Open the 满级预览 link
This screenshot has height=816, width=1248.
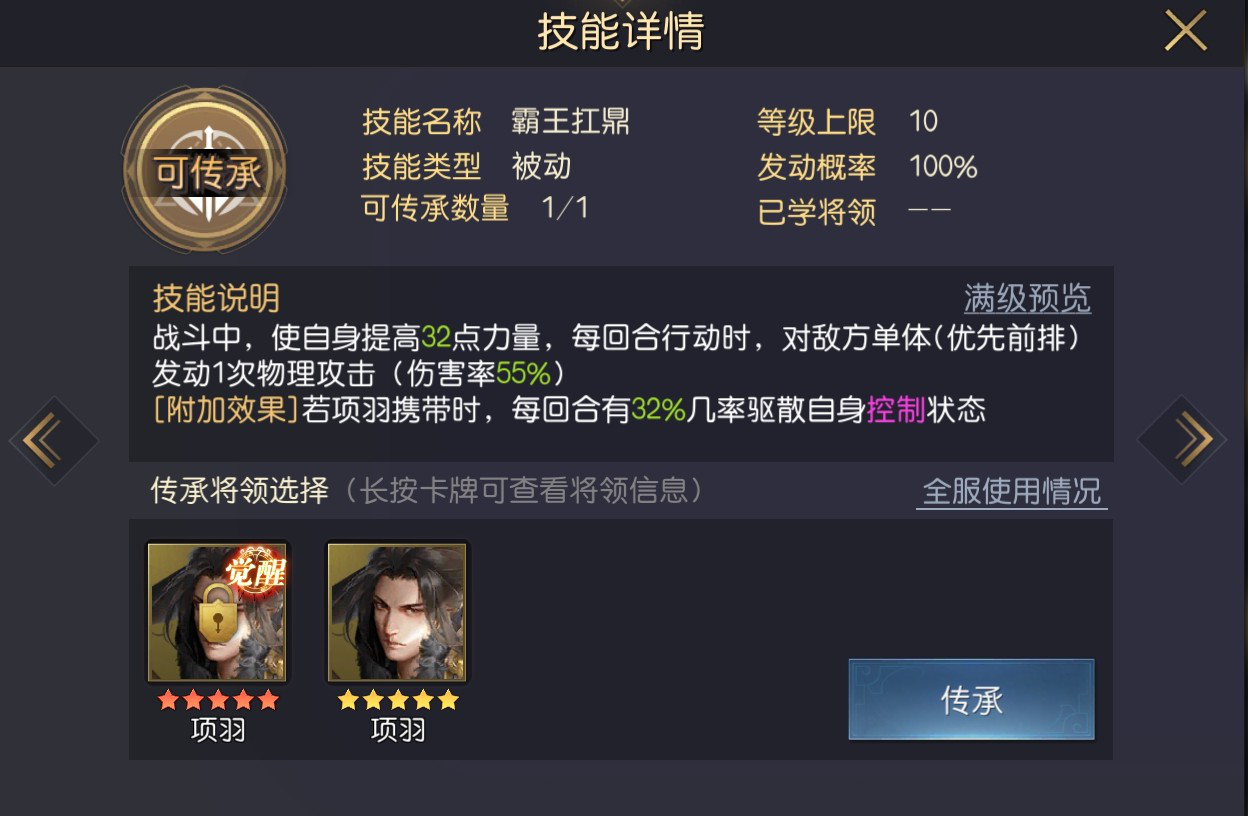(1027, 299)
